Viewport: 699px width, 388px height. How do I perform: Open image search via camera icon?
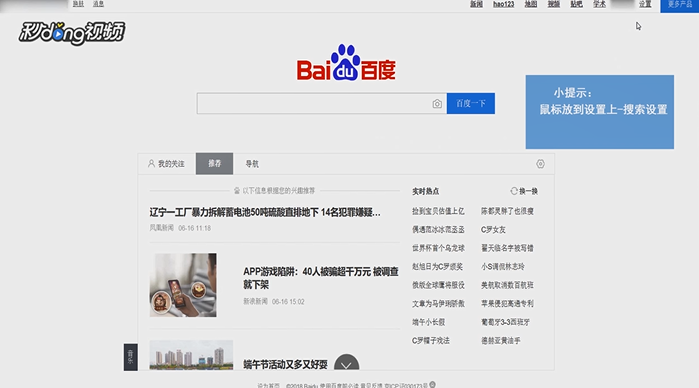(437, 104)
